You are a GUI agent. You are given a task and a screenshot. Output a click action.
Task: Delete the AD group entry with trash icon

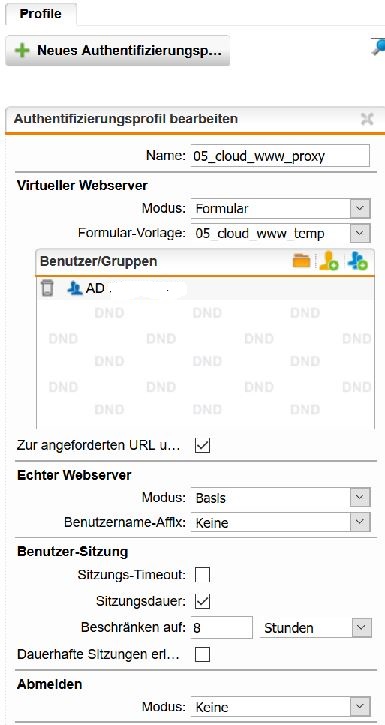point(47,288)
